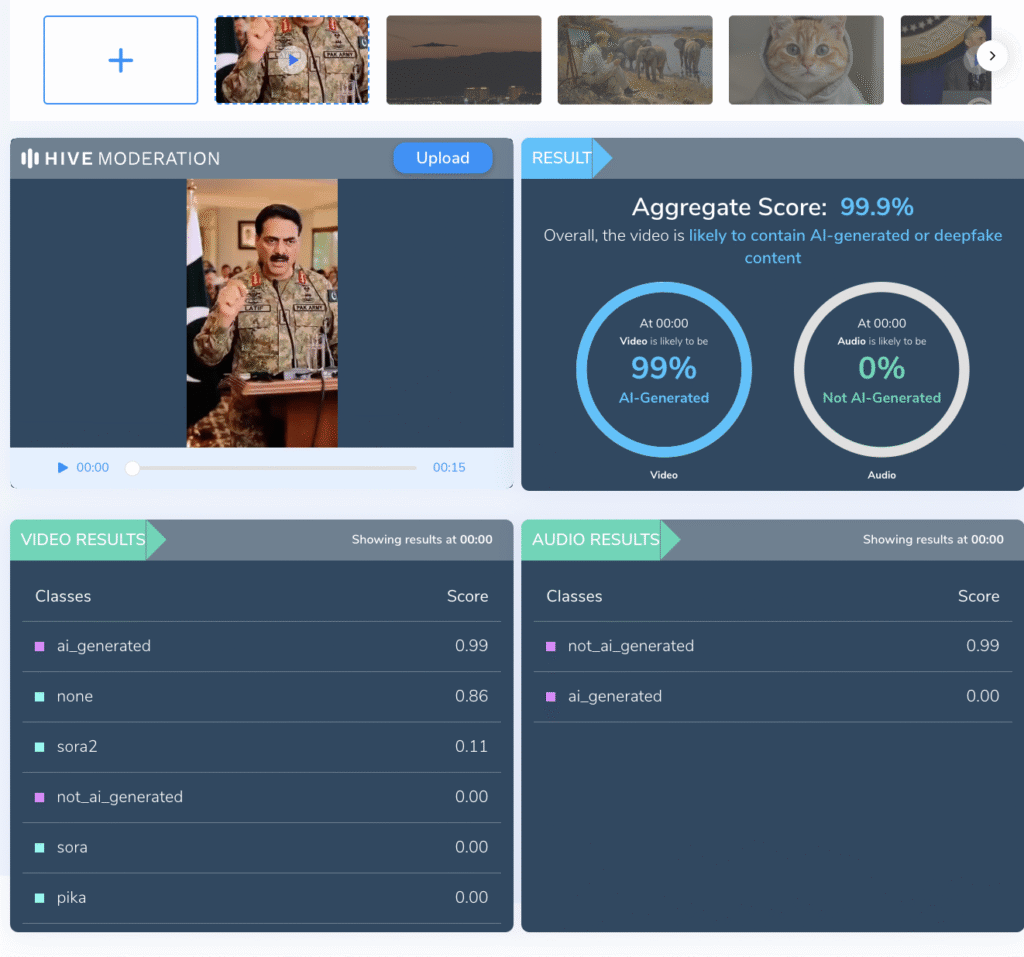
Task: Select the not_ai_generated audio class row
Action: [772, 646]
